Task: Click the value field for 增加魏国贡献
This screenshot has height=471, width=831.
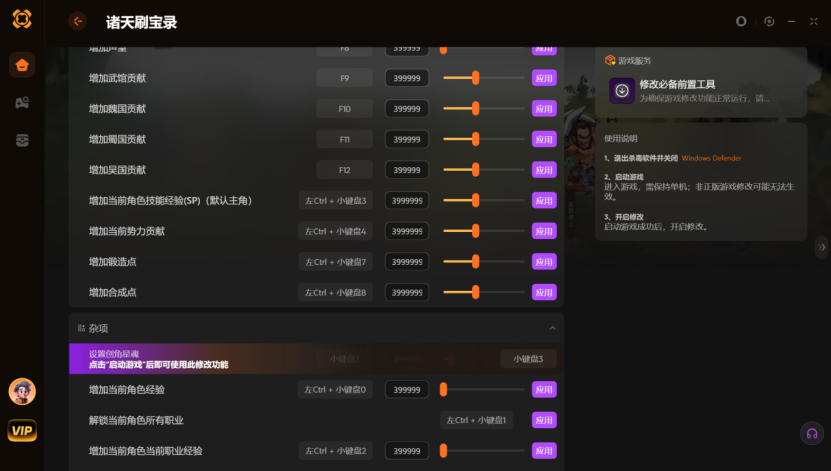Action: pos(406,109)
